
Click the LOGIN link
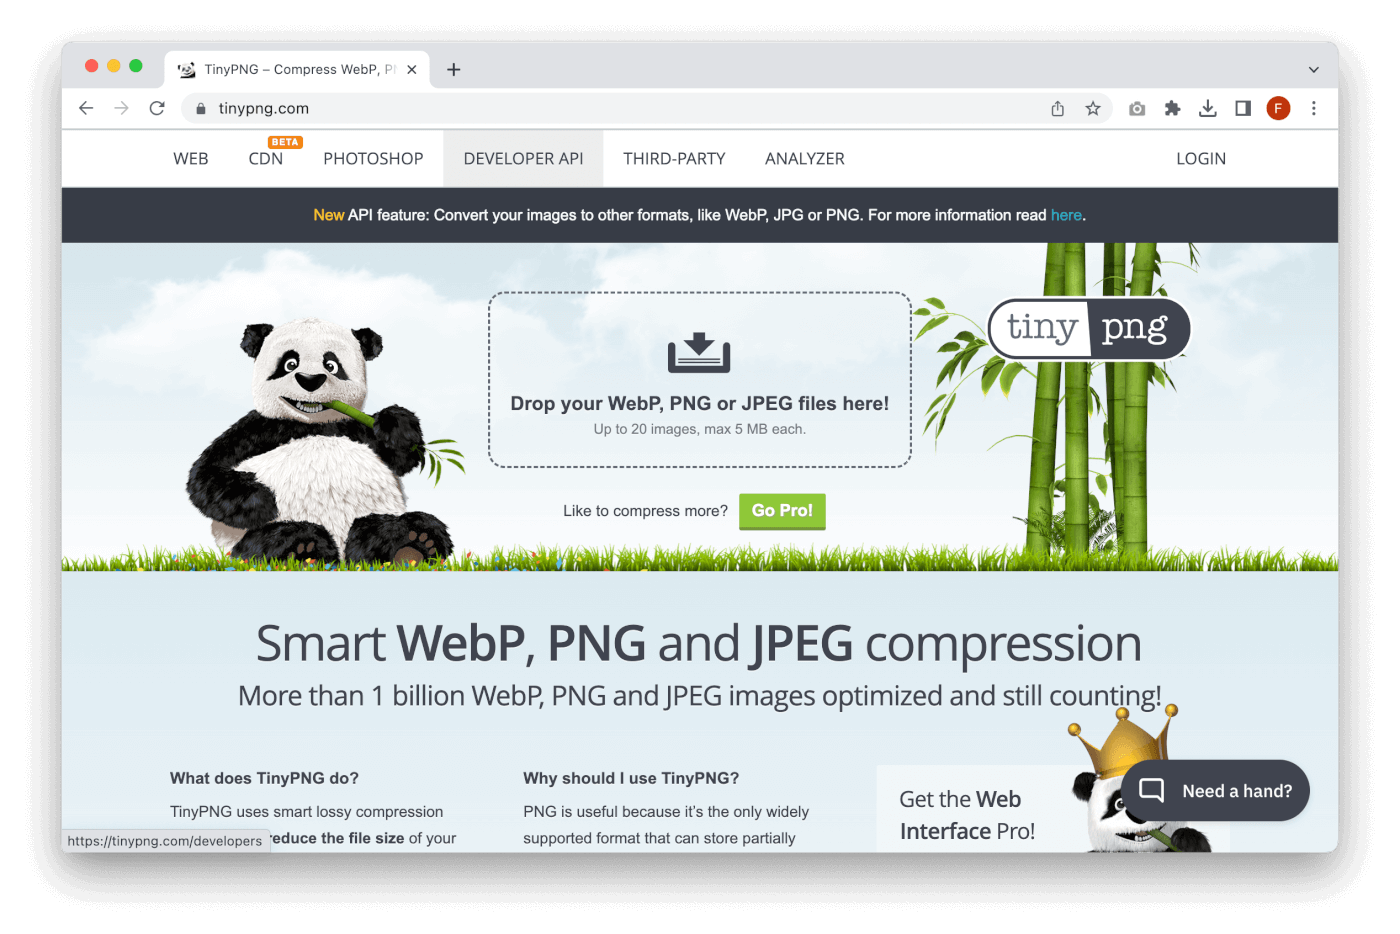click(x=1201, y=159)
